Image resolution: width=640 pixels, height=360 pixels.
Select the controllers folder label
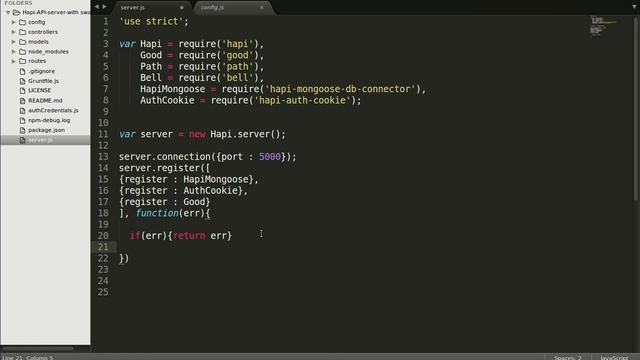(x=43, y=32)
